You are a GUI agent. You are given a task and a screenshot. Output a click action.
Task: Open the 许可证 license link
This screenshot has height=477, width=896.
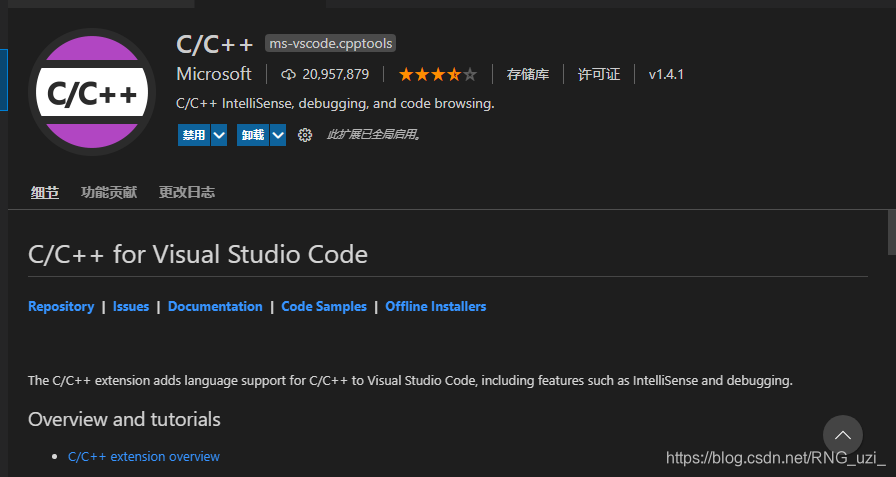598,74
